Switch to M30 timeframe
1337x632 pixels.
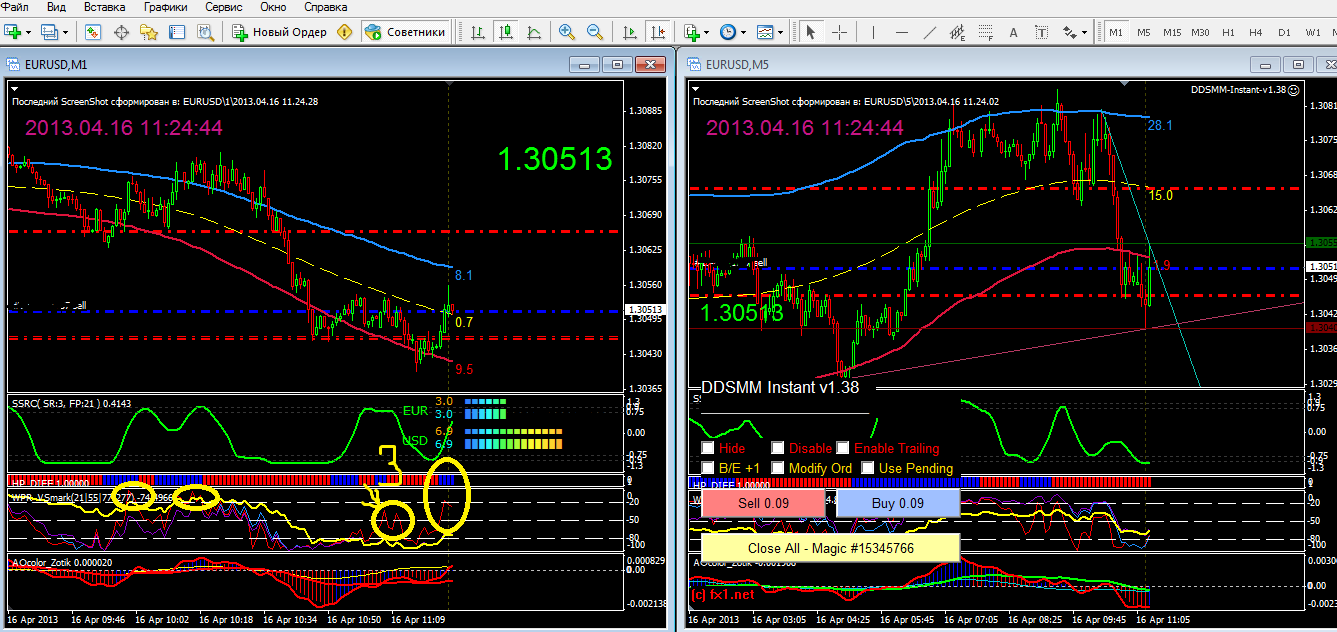1200,32
